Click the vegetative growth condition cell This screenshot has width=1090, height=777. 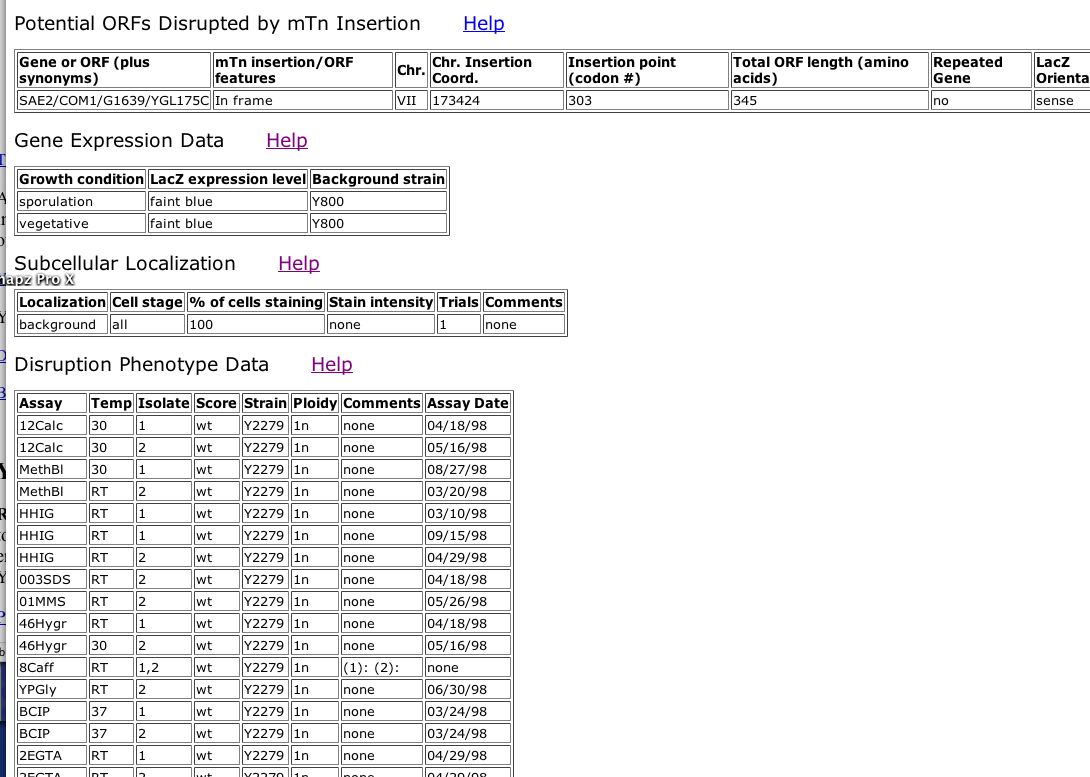(81, 223)
